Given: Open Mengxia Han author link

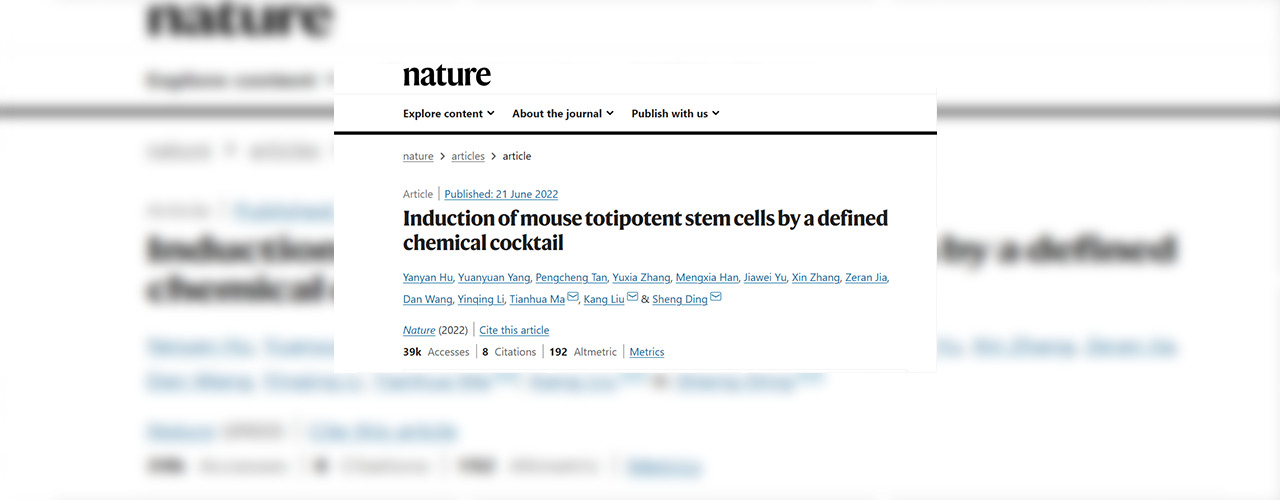Looking at the screenshot, I should coord(707,278).
